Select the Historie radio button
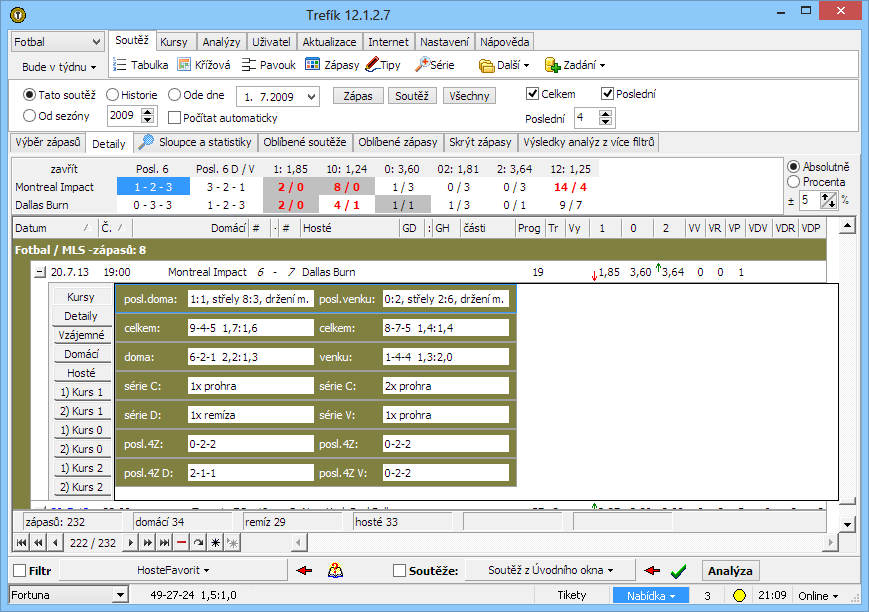869x612 pixels. pos(112,95)
